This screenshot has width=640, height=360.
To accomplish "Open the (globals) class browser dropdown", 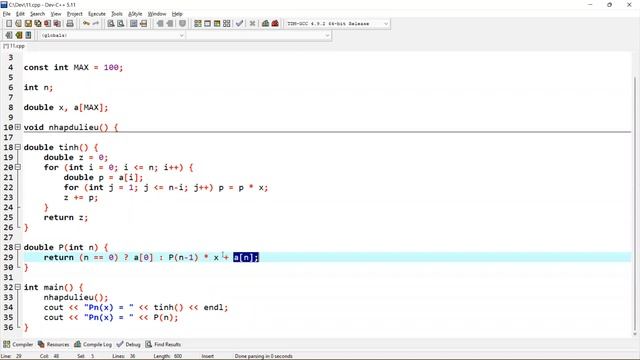I will (x=112, y=36).
